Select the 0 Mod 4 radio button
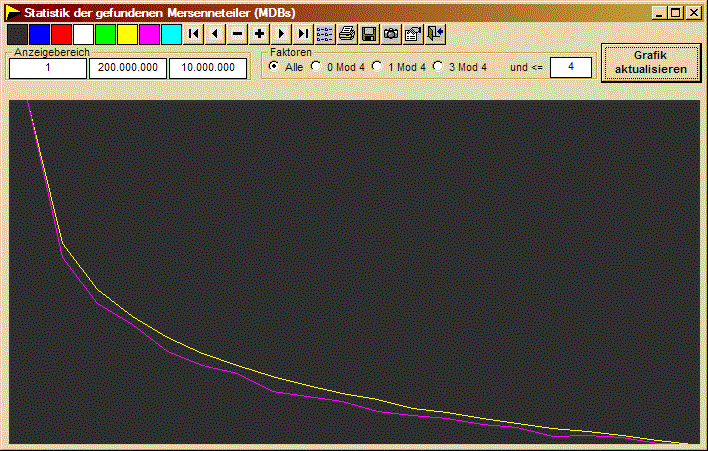The image size is (708, 451). coord(316,66)
